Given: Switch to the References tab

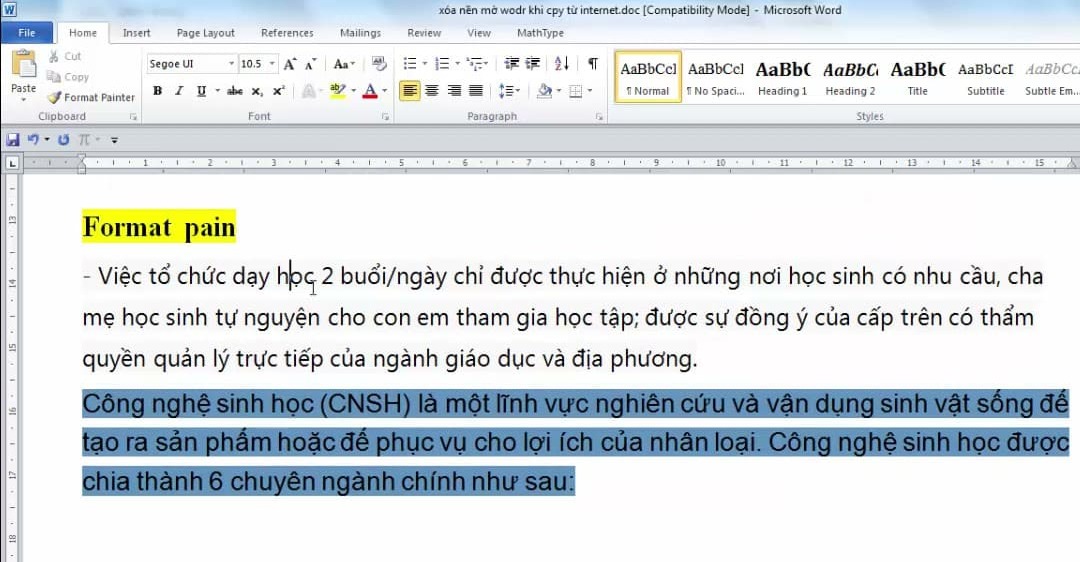Looking at the screenshot, I should (x=287, y=33).
